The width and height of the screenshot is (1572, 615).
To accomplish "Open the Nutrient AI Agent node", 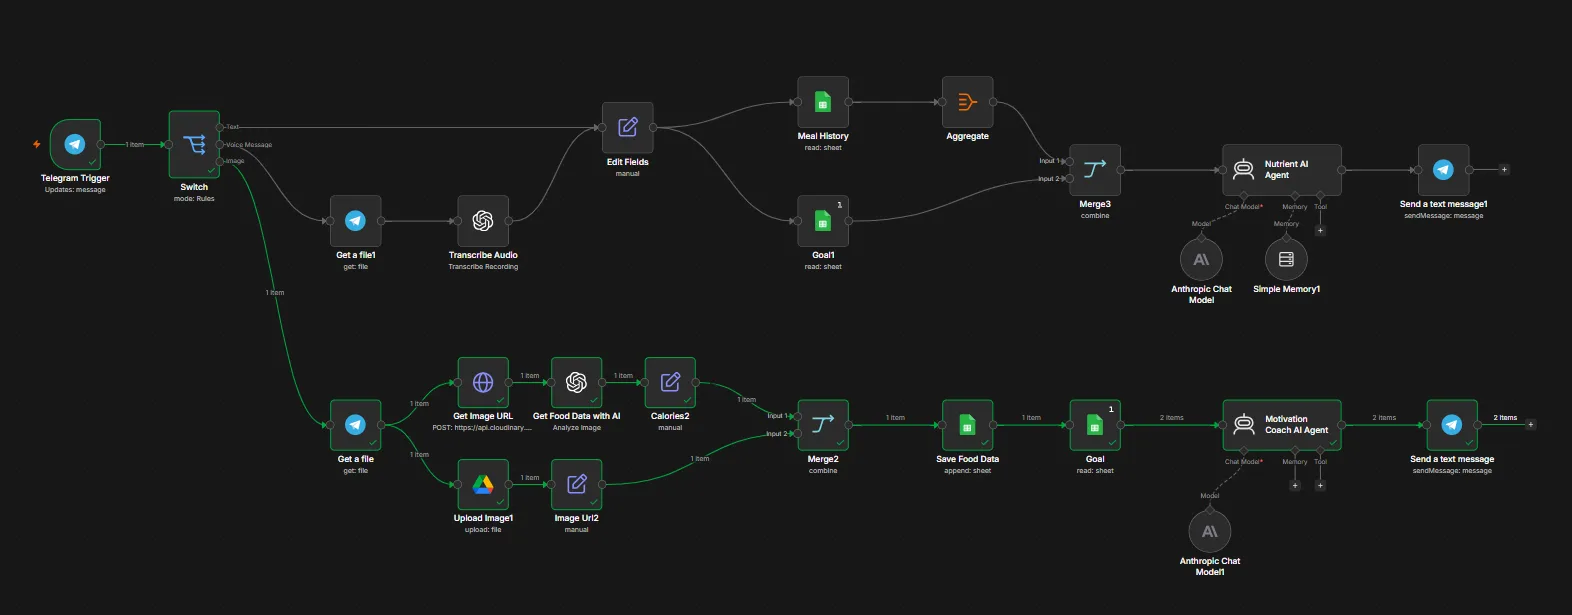I will [1281, 170].
